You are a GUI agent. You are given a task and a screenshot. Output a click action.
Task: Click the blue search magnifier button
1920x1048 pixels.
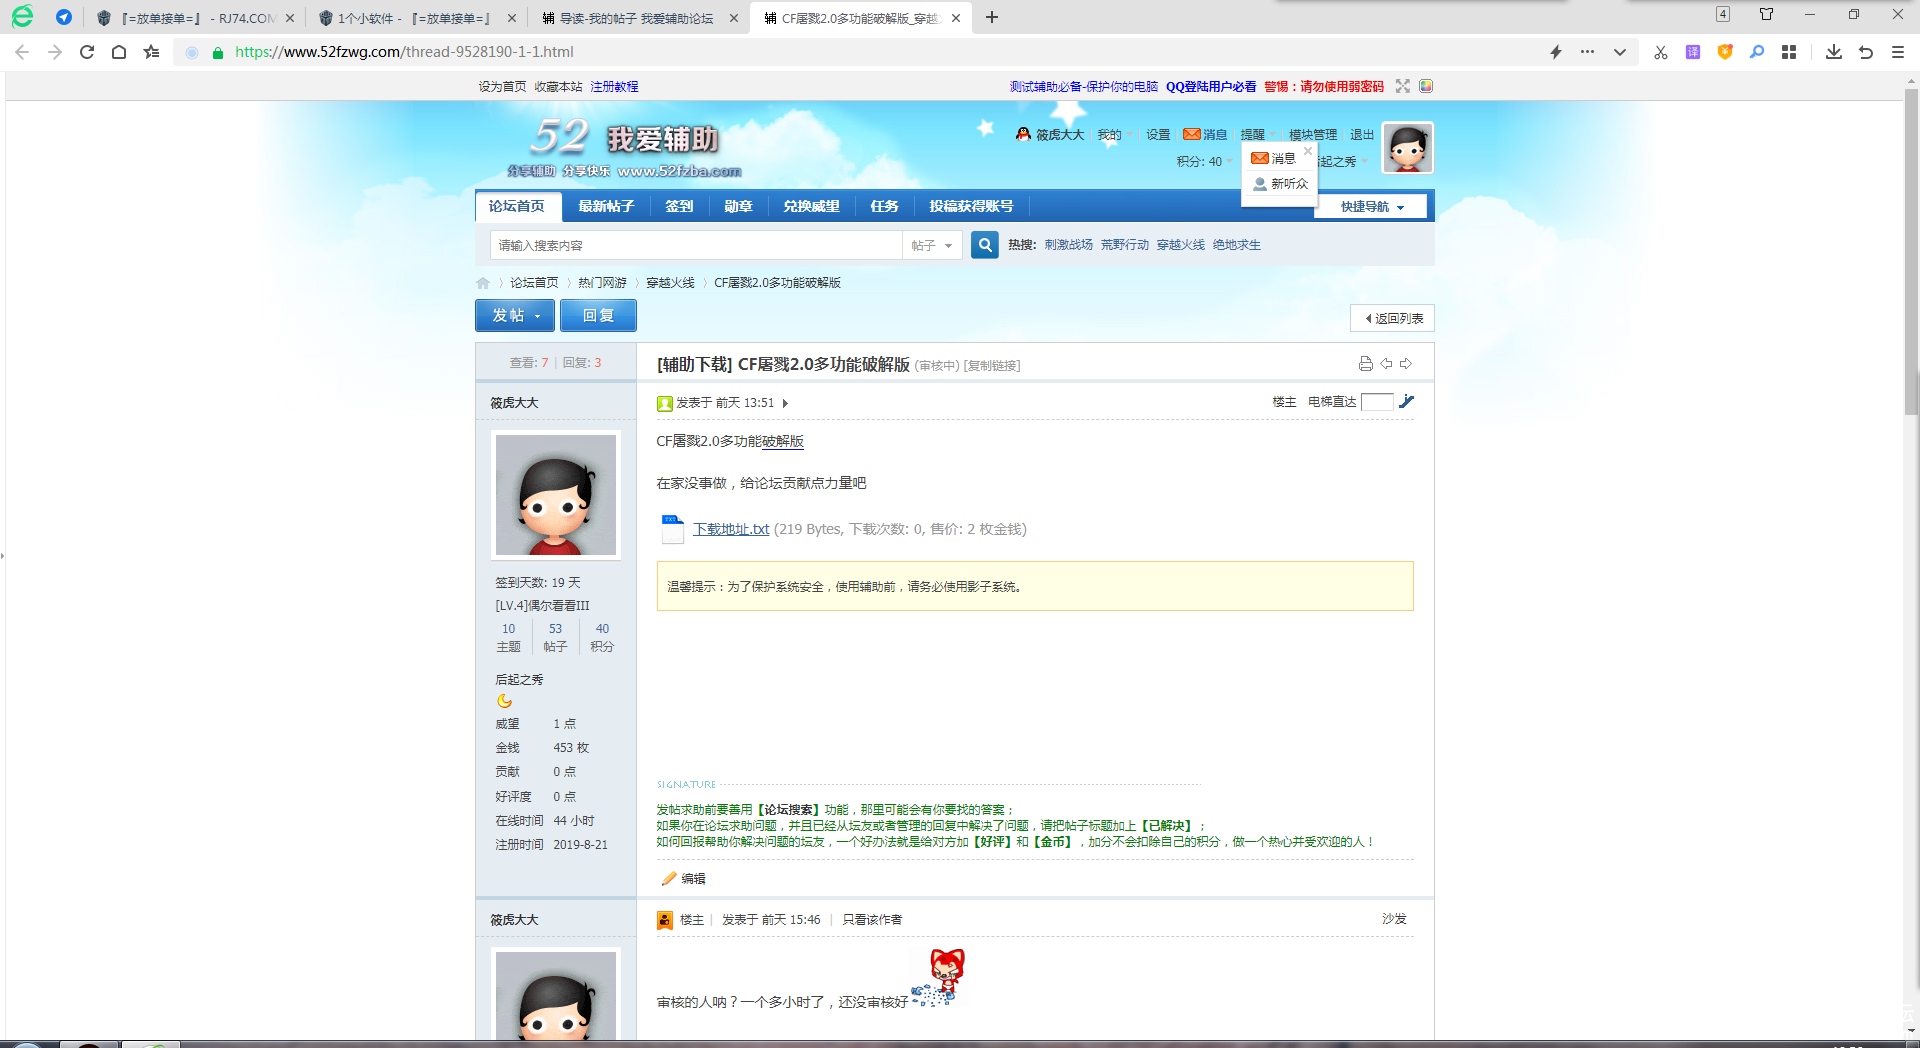[985, 245]
